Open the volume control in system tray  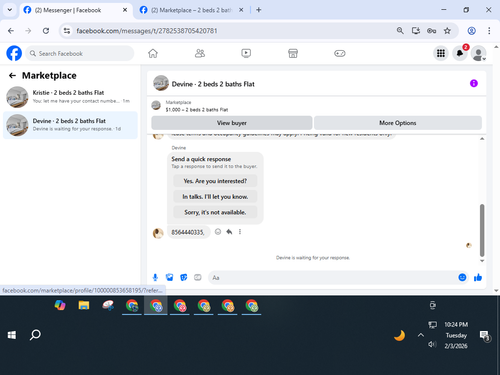point(432,344)
